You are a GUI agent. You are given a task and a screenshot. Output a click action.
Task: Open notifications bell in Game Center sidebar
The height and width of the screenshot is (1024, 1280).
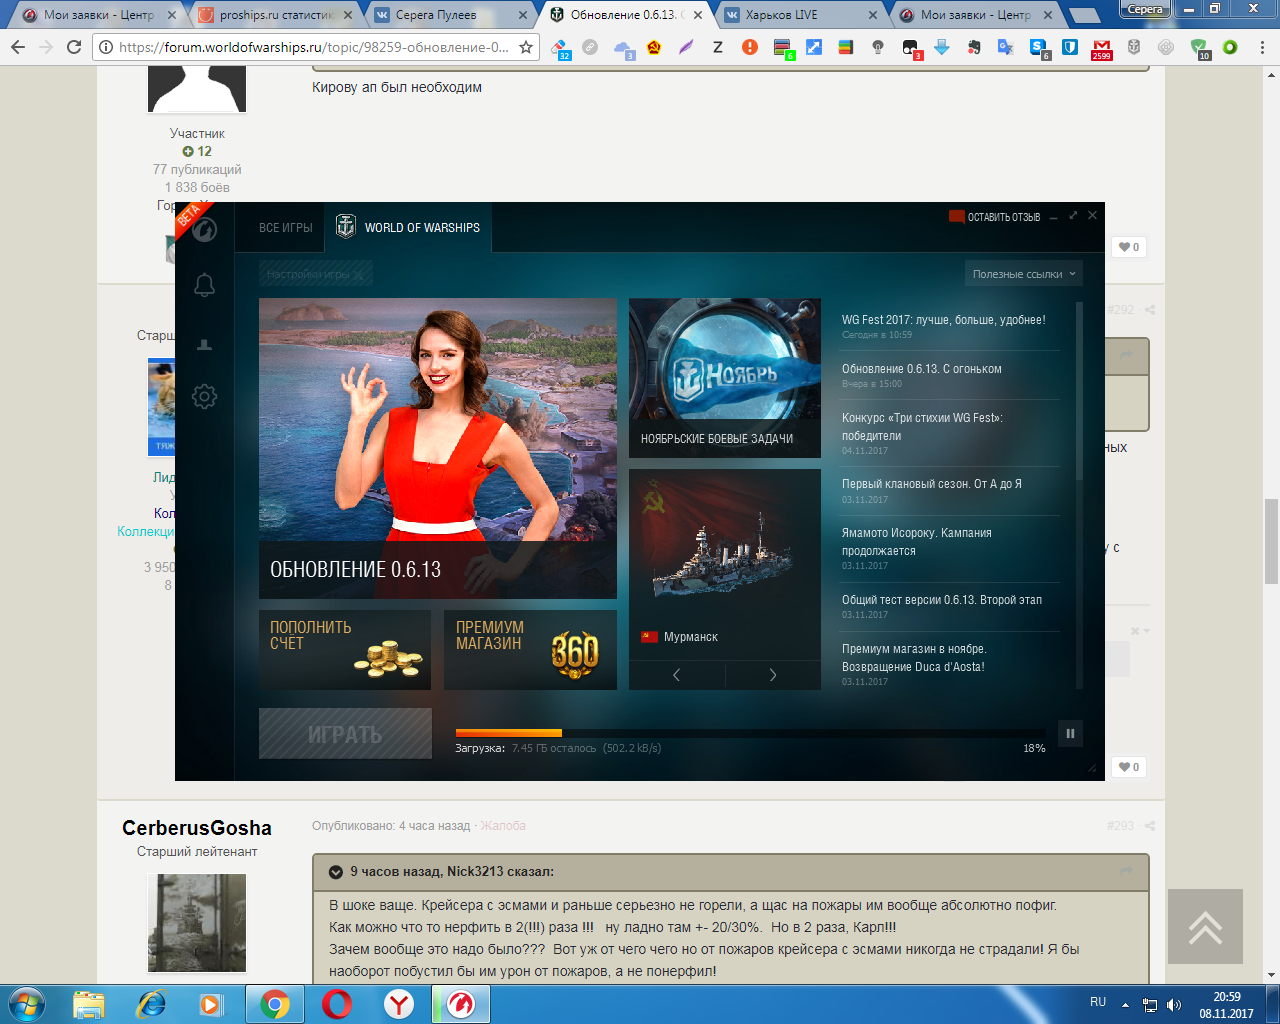pos(204,286)
